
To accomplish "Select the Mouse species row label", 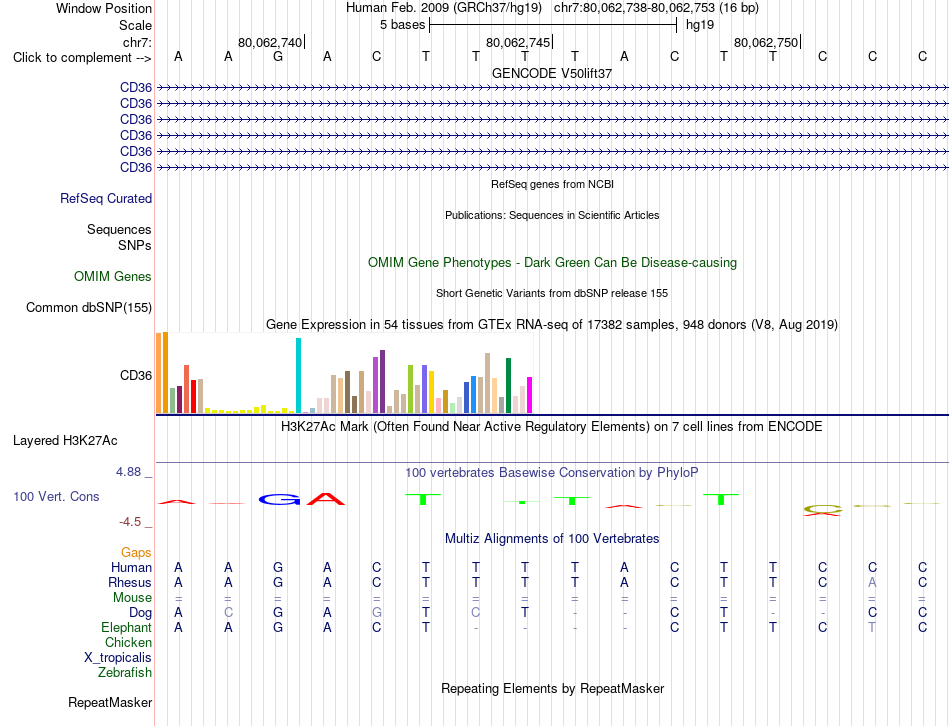I will coord(133,598).
